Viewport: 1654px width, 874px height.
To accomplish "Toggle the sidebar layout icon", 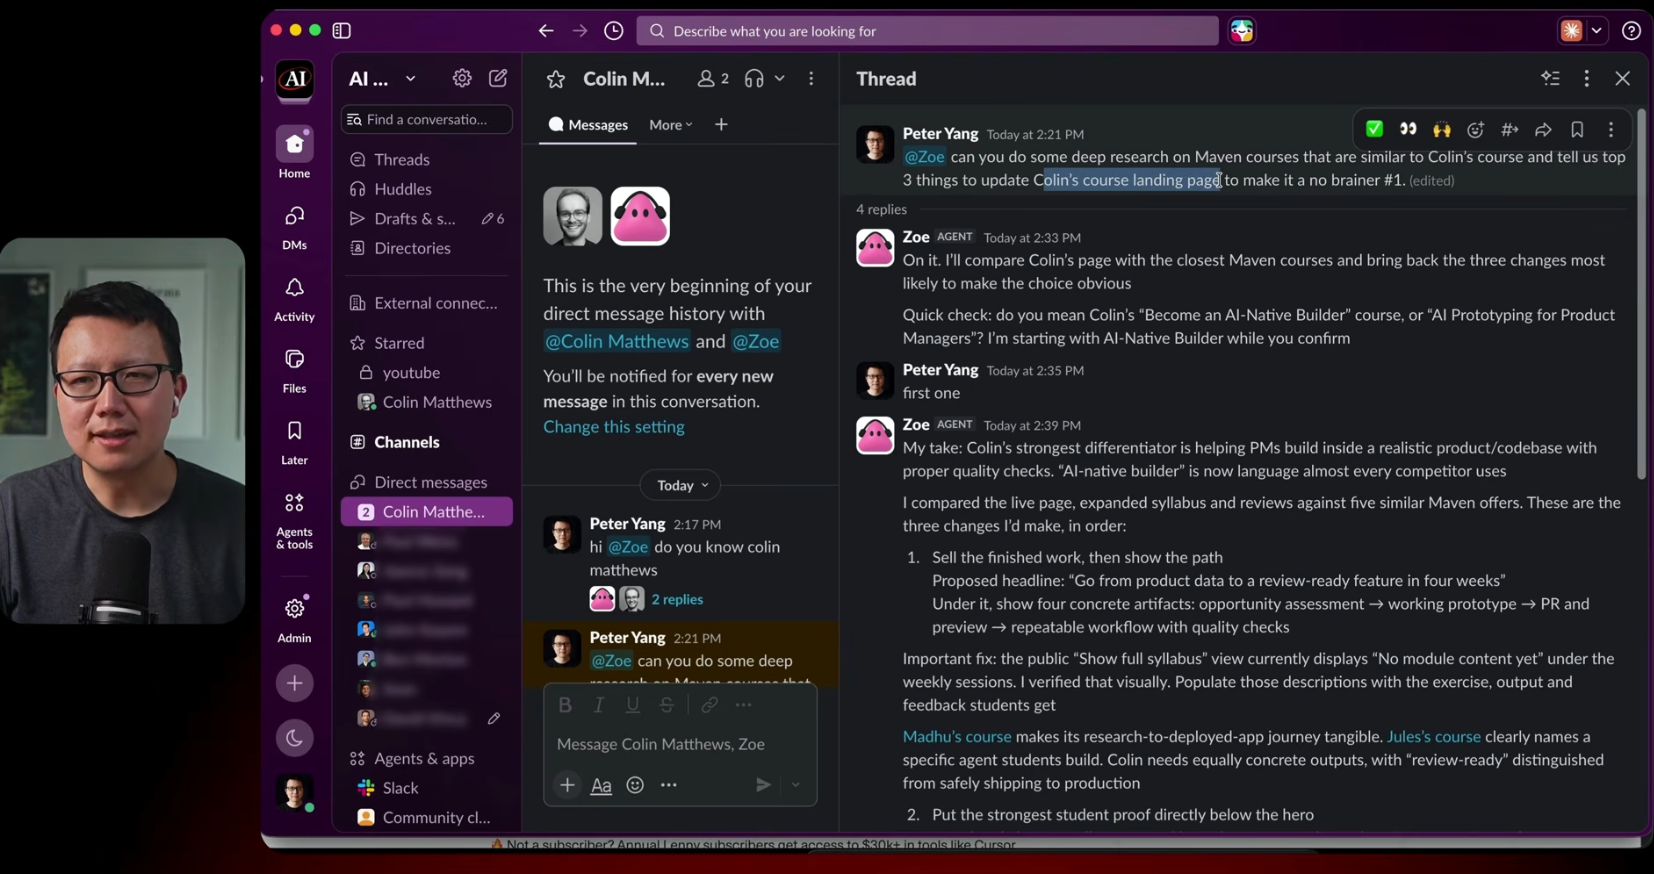I will point(342,31).
